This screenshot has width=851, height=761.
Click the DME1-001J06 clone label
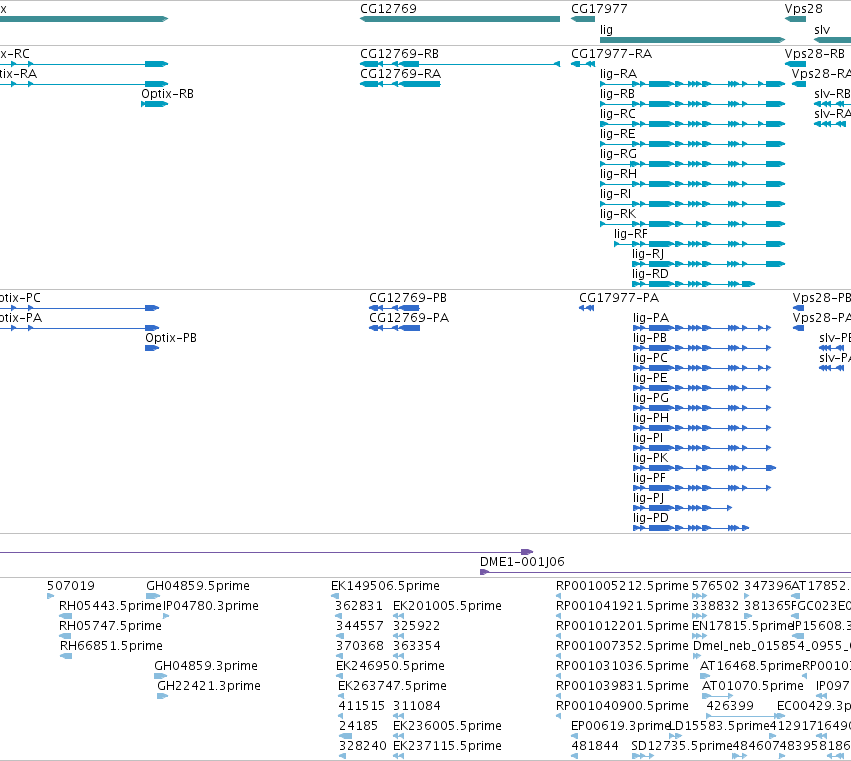[x=522, y=562]
